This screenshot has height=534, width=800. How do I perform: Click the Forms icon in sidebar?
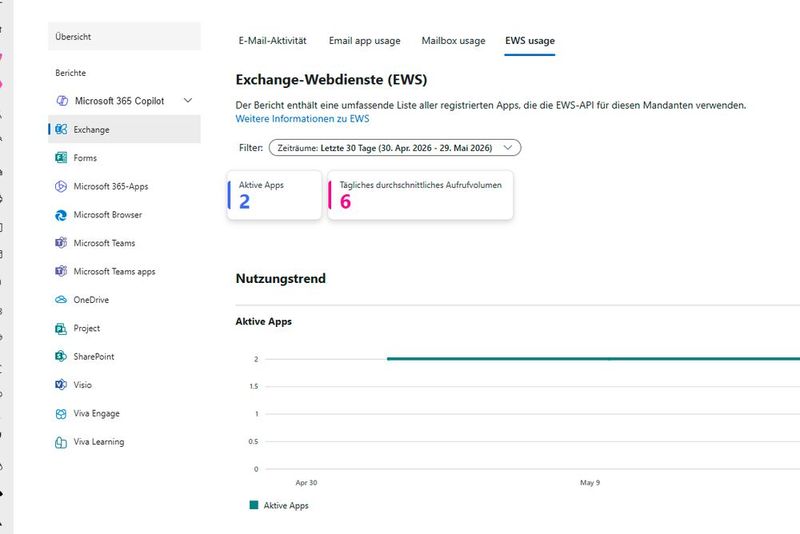[61, 158]
